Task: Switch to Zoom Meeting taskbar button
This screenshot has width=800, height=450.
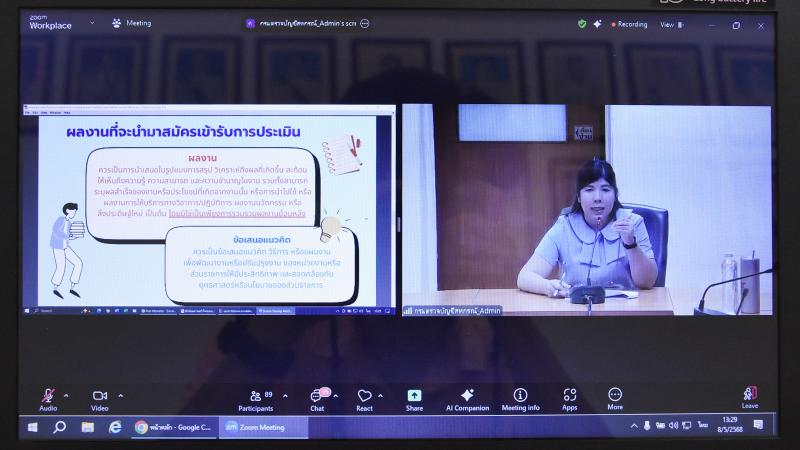Action: coord(263,427)
